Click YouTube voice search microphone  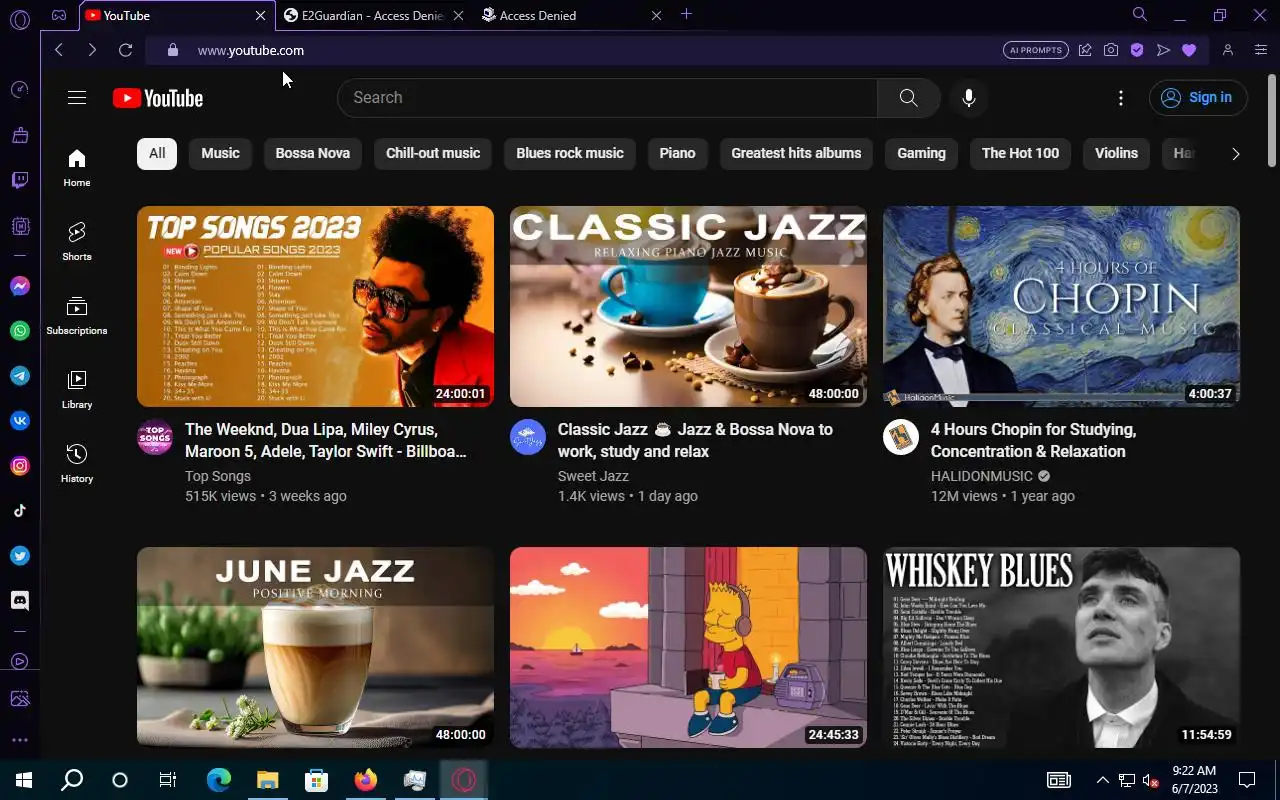968,97
